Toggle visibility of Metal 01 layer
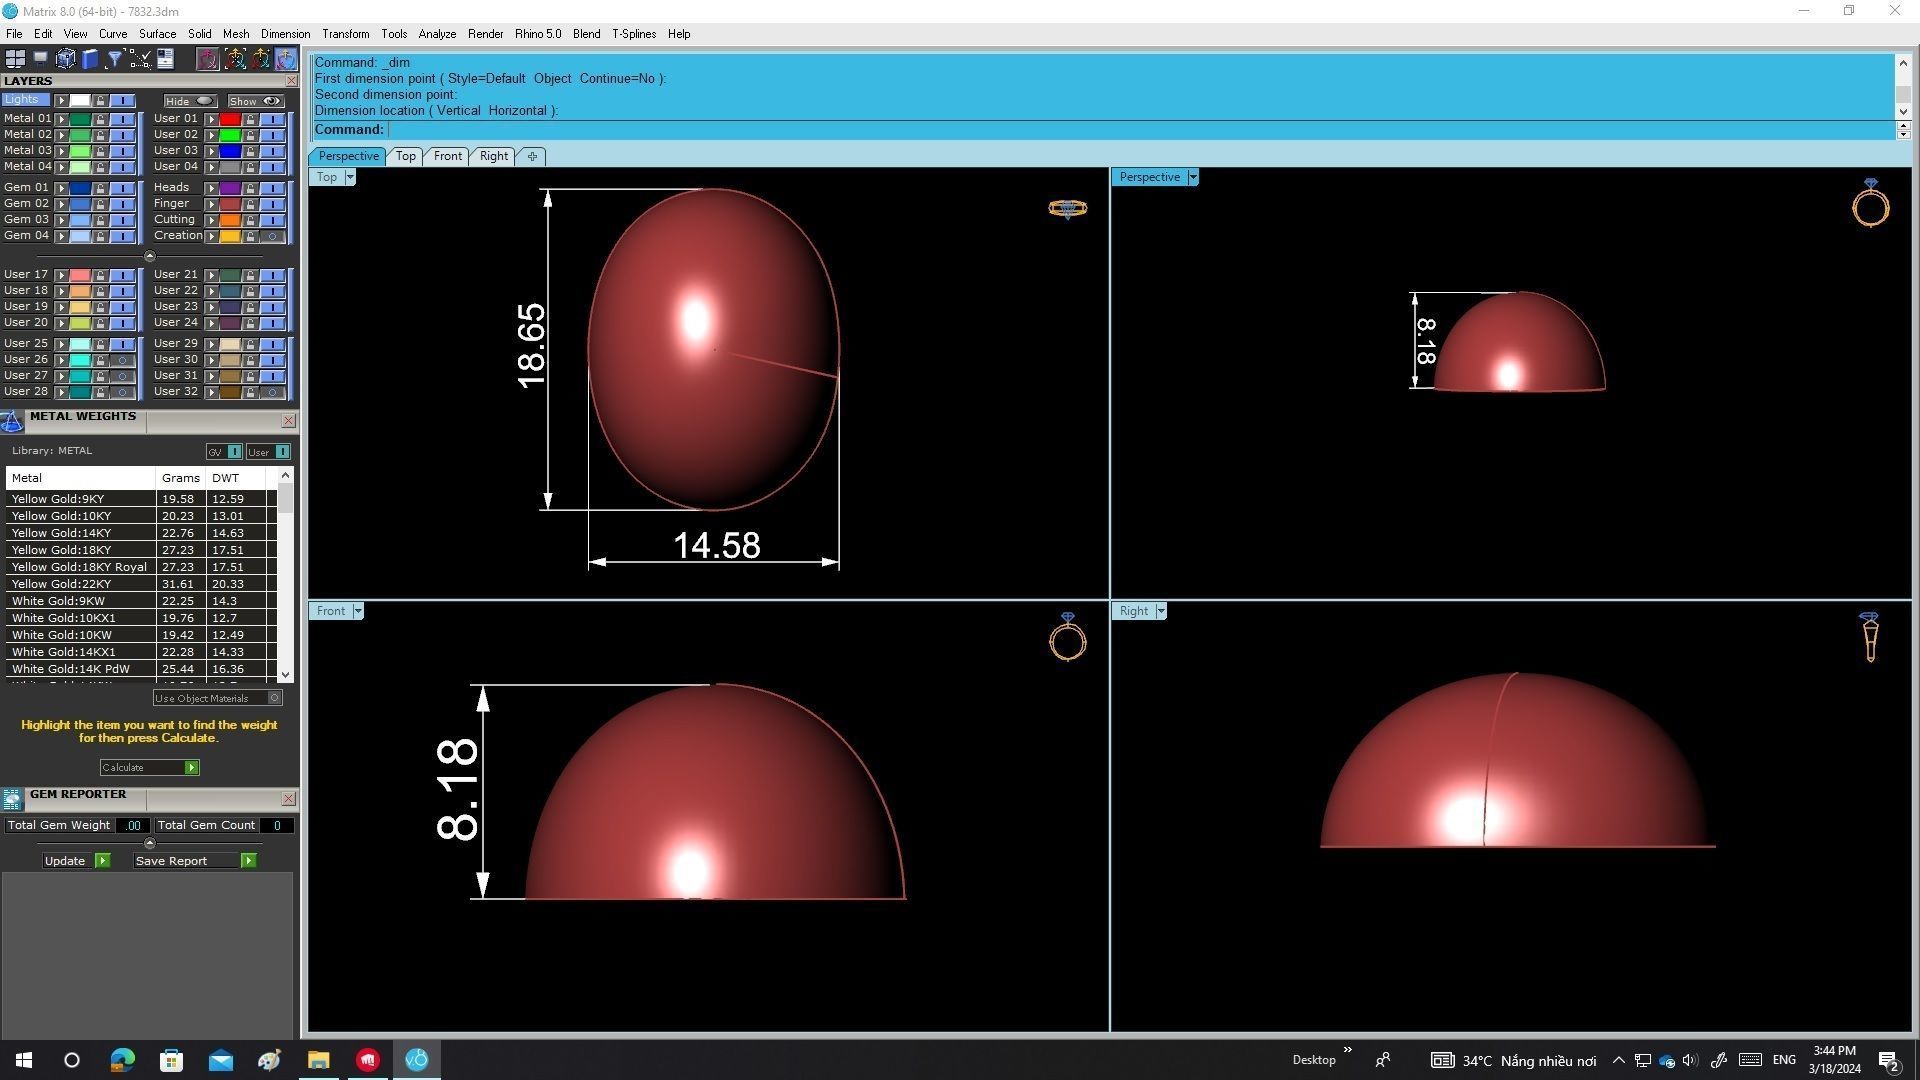 click(122, 118)
